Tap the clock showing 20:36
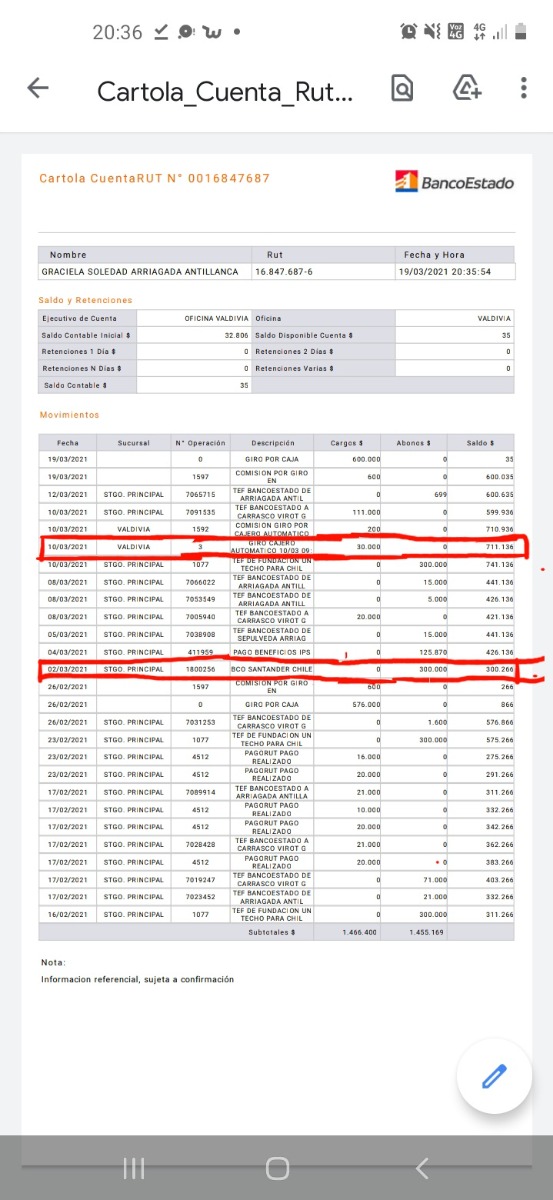The width and height of the screenshot is (553, 1200). (117, 32)
